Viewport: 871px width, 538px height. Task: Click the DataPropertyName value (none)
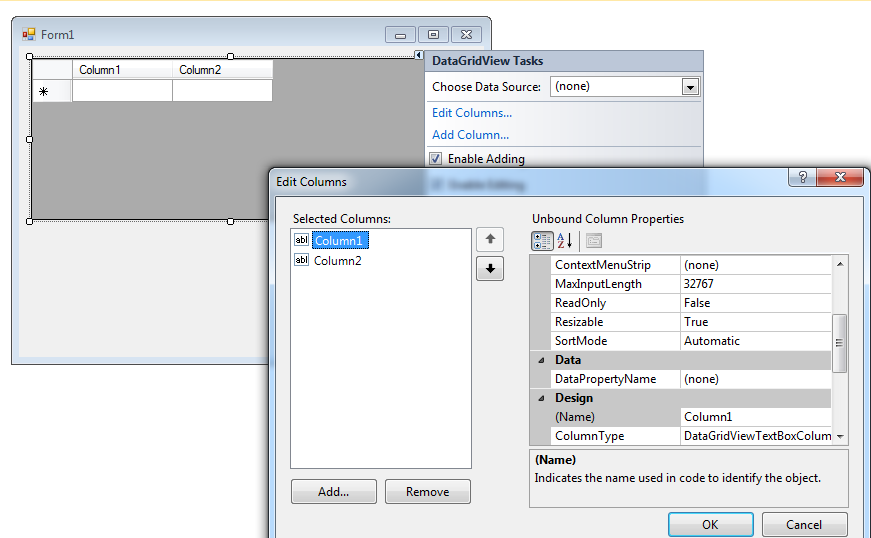pos(755,379)
